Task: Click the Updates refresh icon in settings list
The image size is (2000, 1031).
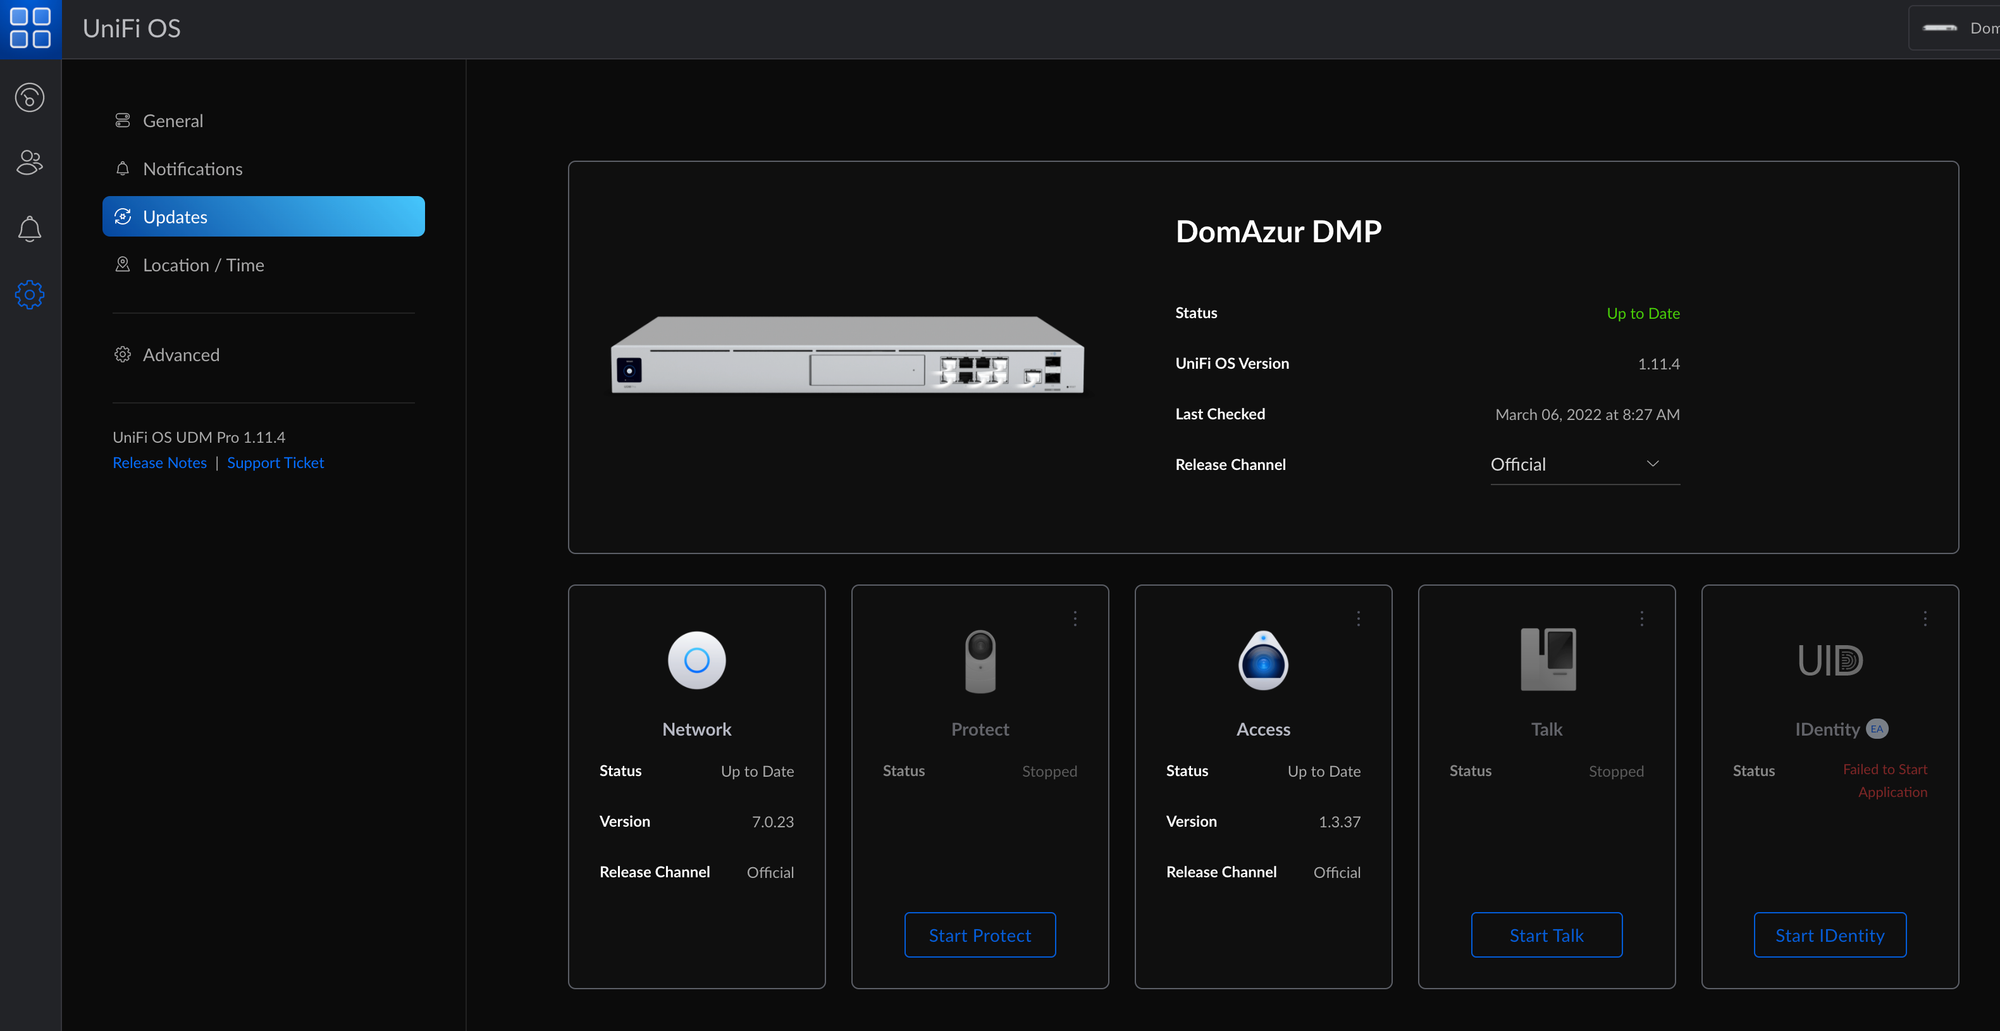Action: [x=123, y=216]
